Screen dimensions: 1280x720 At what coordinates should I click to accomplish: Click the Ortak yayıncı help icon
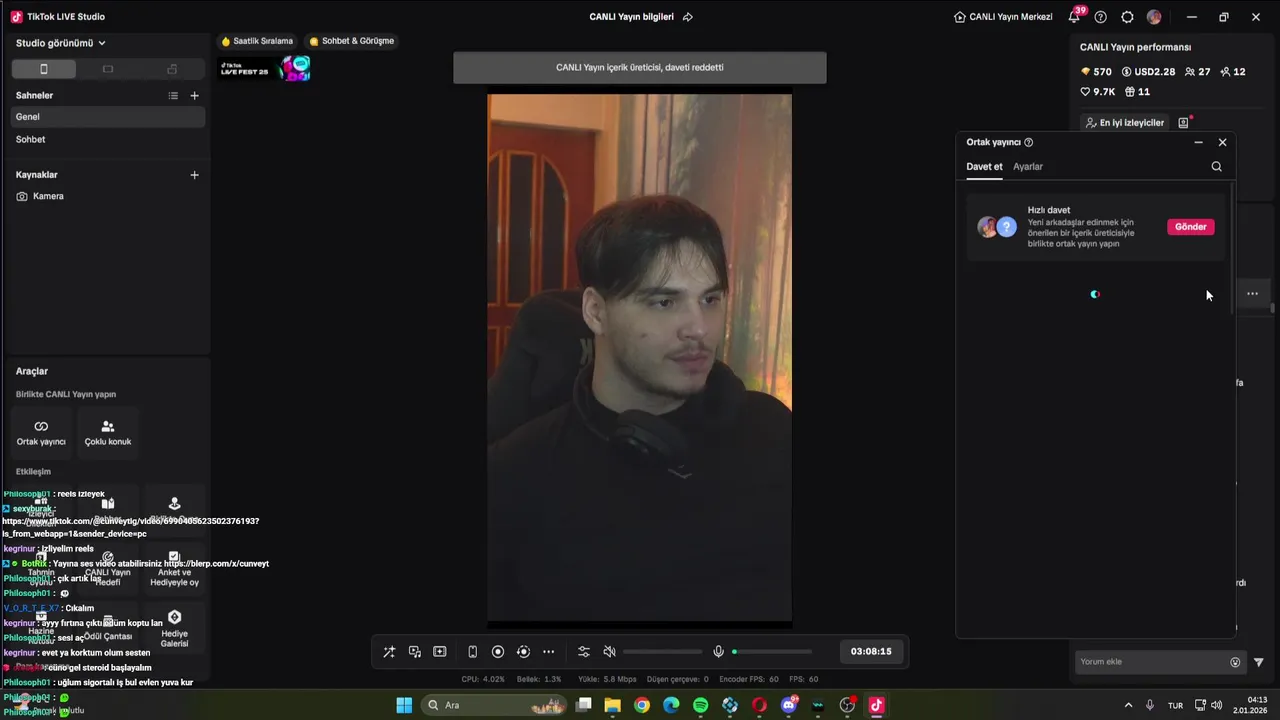1028,143
